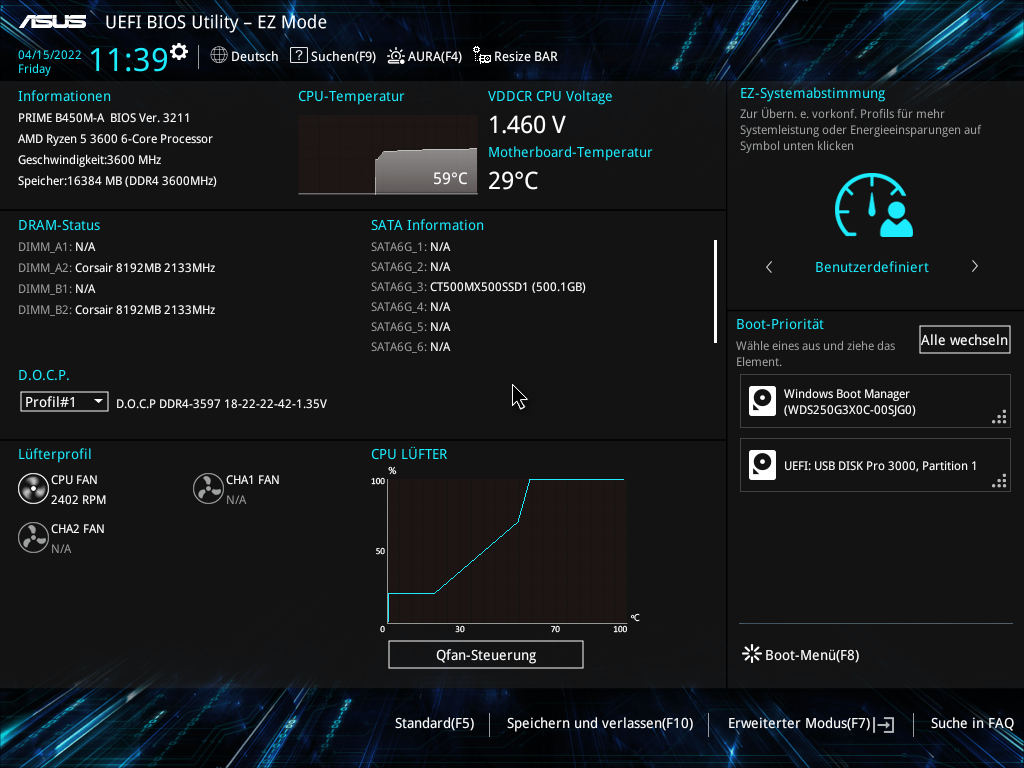Click Geschwindigkeit:3600 MHz text
The height and width of the screenshot is (768, 1024).
(x=89, y=160)
